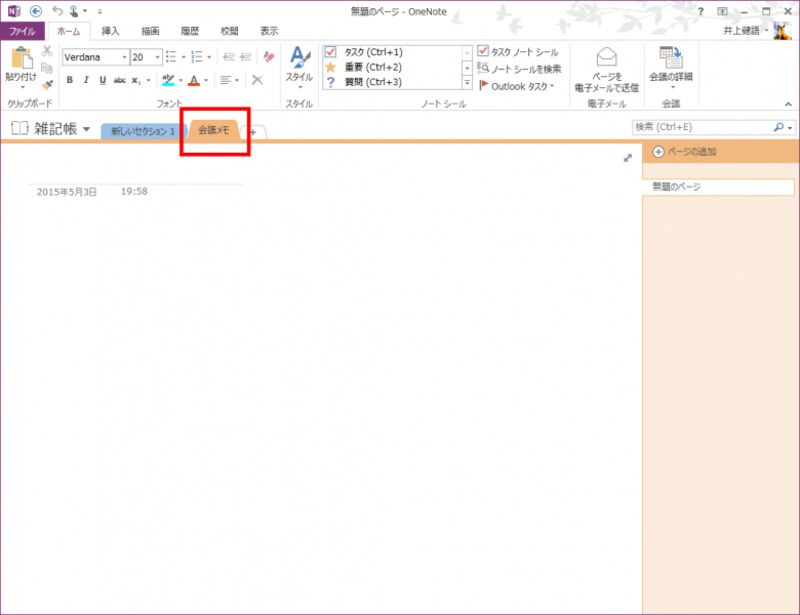Decrease indent of paragraph
800x615 pixels.
coord(229,57)
